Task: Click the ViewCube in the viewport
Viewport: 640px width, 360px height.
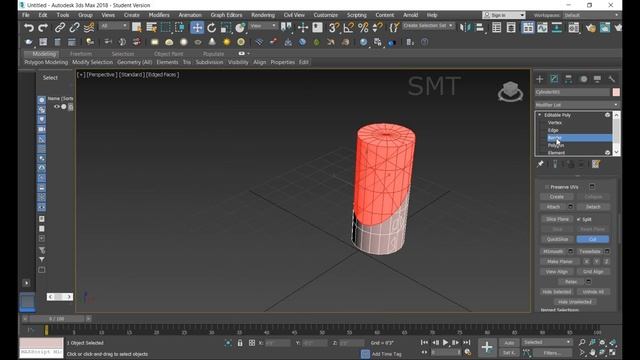Action: pos(510,91)
